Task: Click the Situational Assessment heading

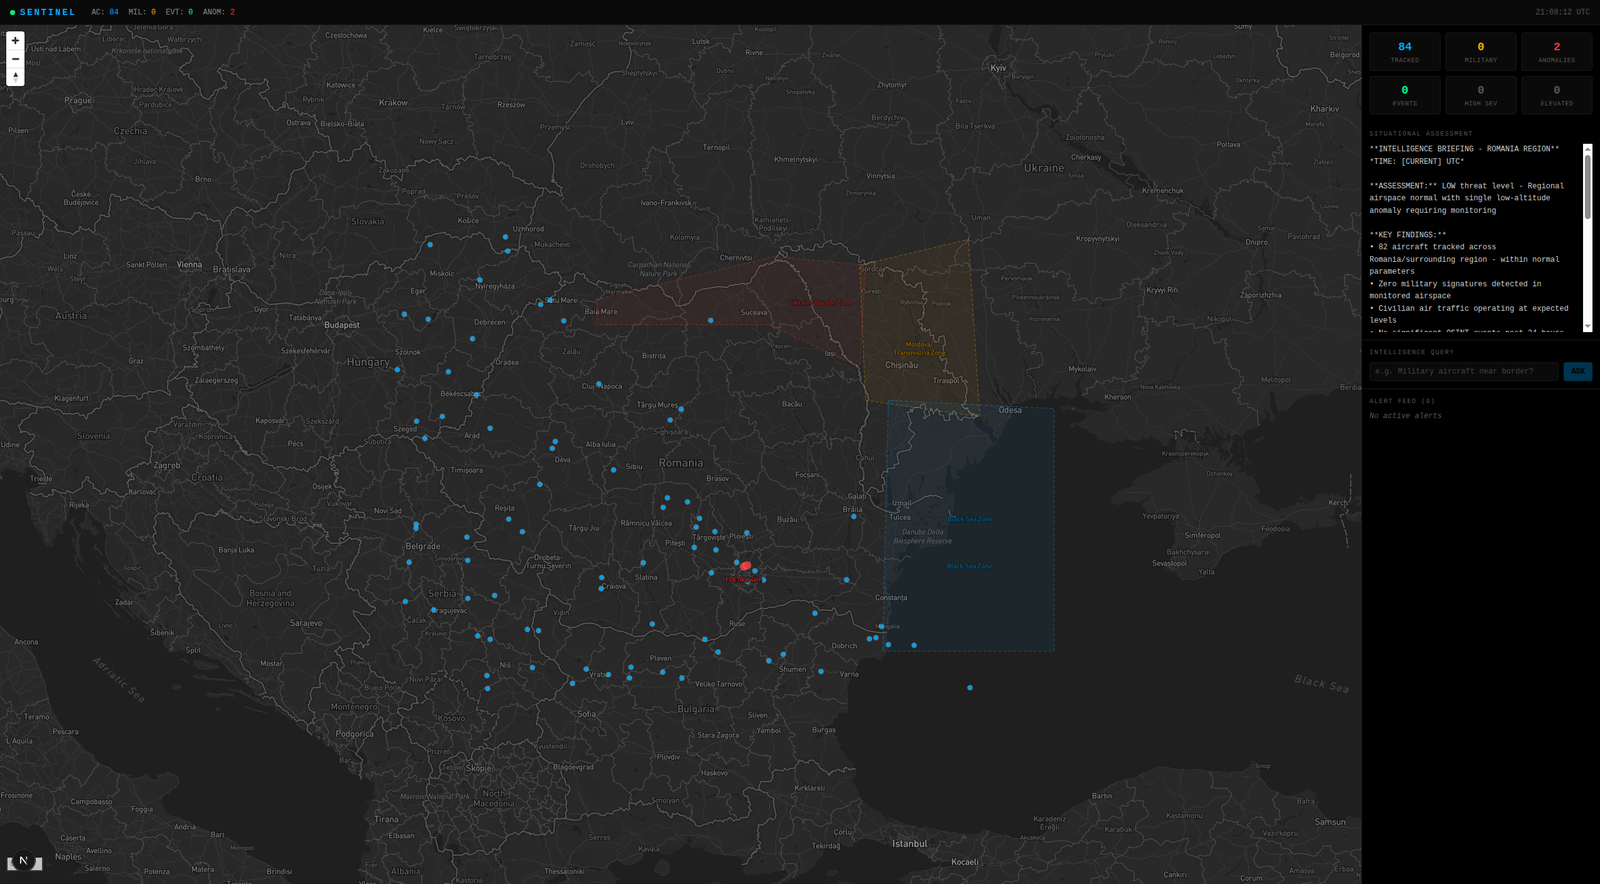Action: [x=1421, y=133]
